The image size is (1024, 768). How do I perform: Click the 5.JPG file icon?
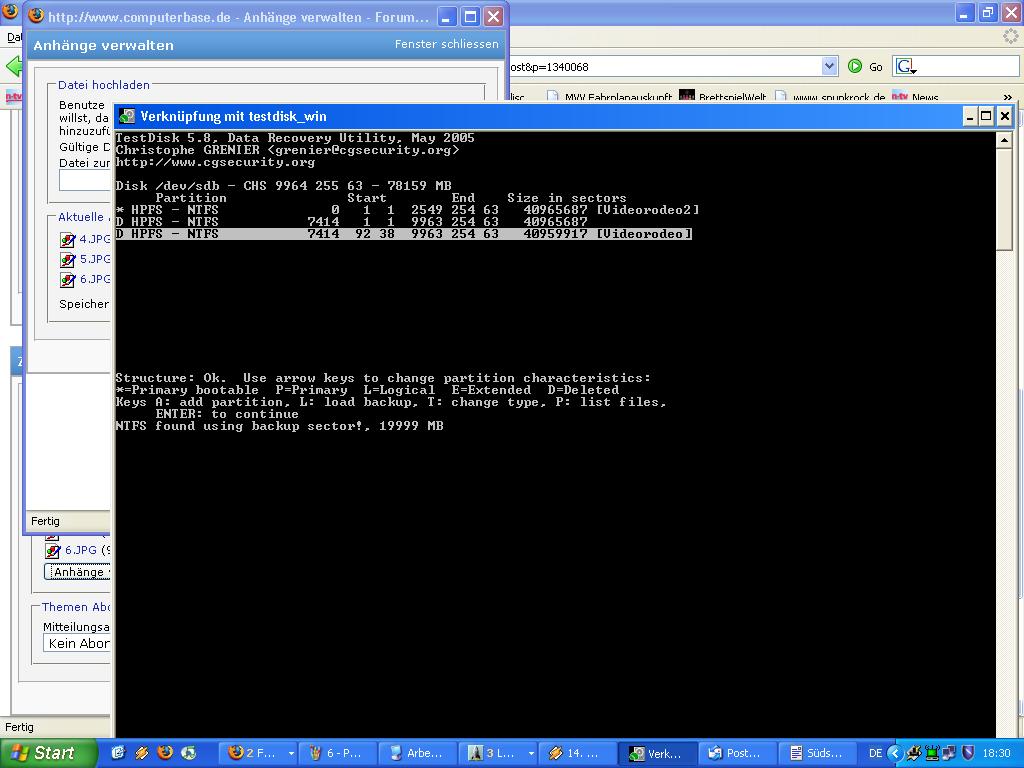point(67,260)
